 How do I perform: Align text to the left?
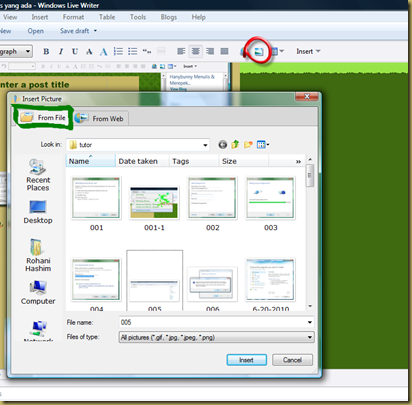pyautogui.click(x=181, y=51)
